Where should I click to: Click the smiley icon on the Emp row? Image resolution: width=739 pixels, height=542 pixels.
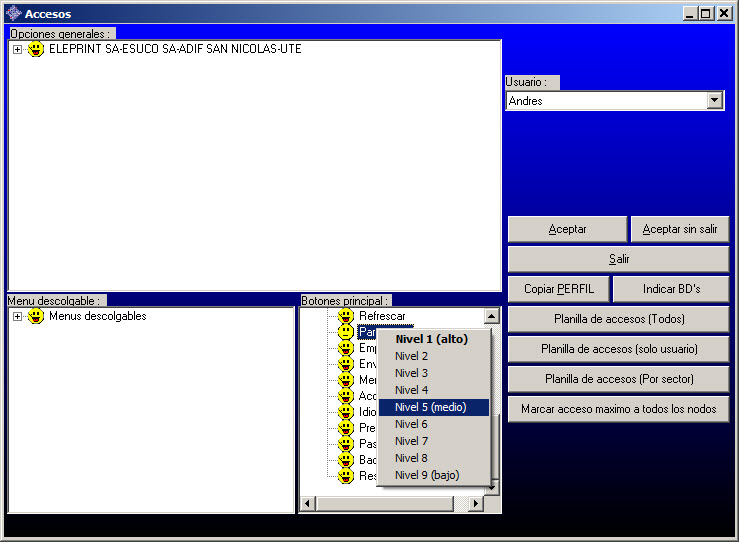pyautogui.click(x=346, y=348)
